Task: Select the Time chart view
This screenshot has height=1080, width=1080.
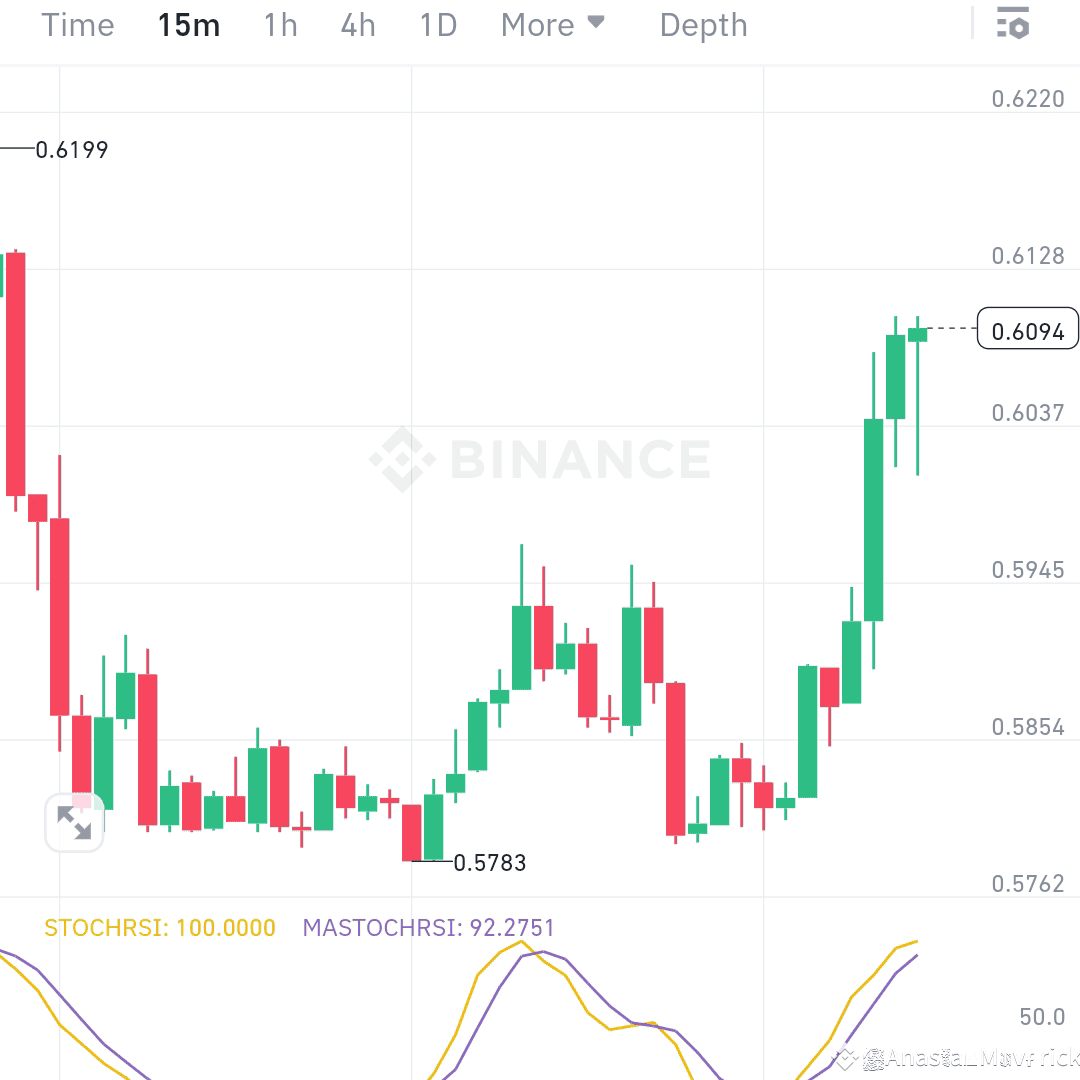Action: (x=77, y=25)
